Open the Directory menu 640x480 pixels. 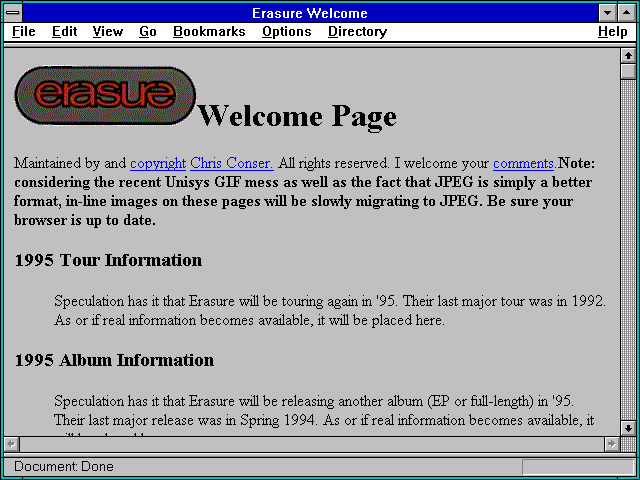pyautogui.click(x=357, y=32)
